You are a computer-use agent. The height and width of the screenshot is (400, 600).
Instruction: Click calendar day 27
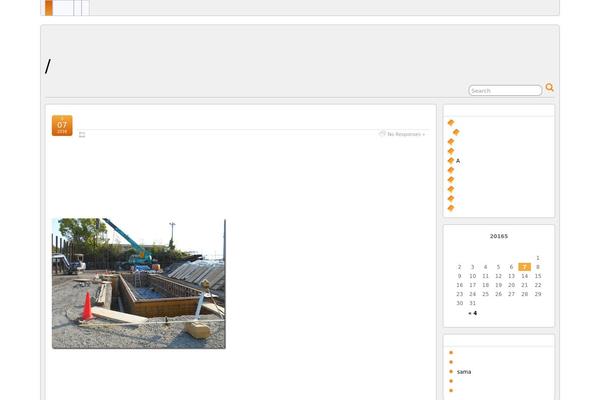click(511, 294)
